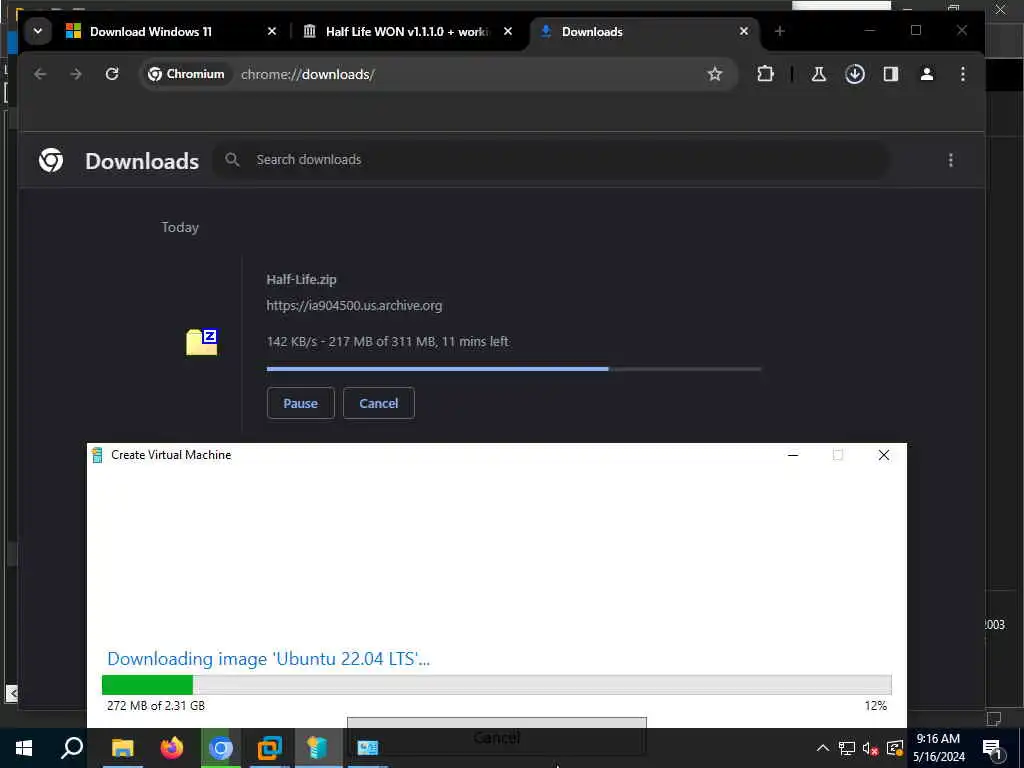
Task: Pause the Half-Life.zip download
Action: (300, 404)
